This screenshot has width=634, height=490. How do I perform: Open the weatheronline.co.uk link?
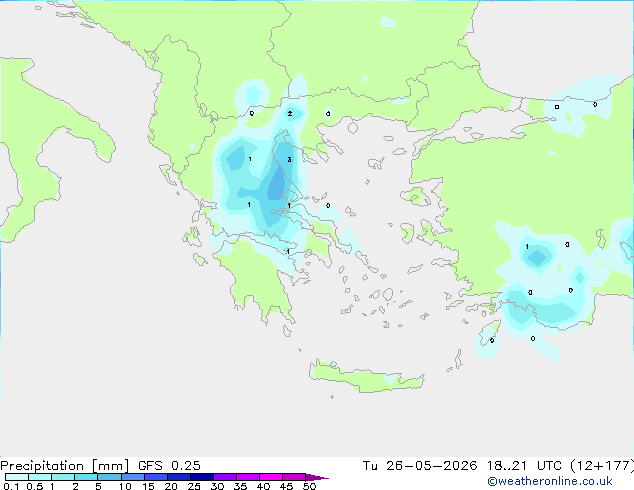pyautogui.click(x=550, y=481)
